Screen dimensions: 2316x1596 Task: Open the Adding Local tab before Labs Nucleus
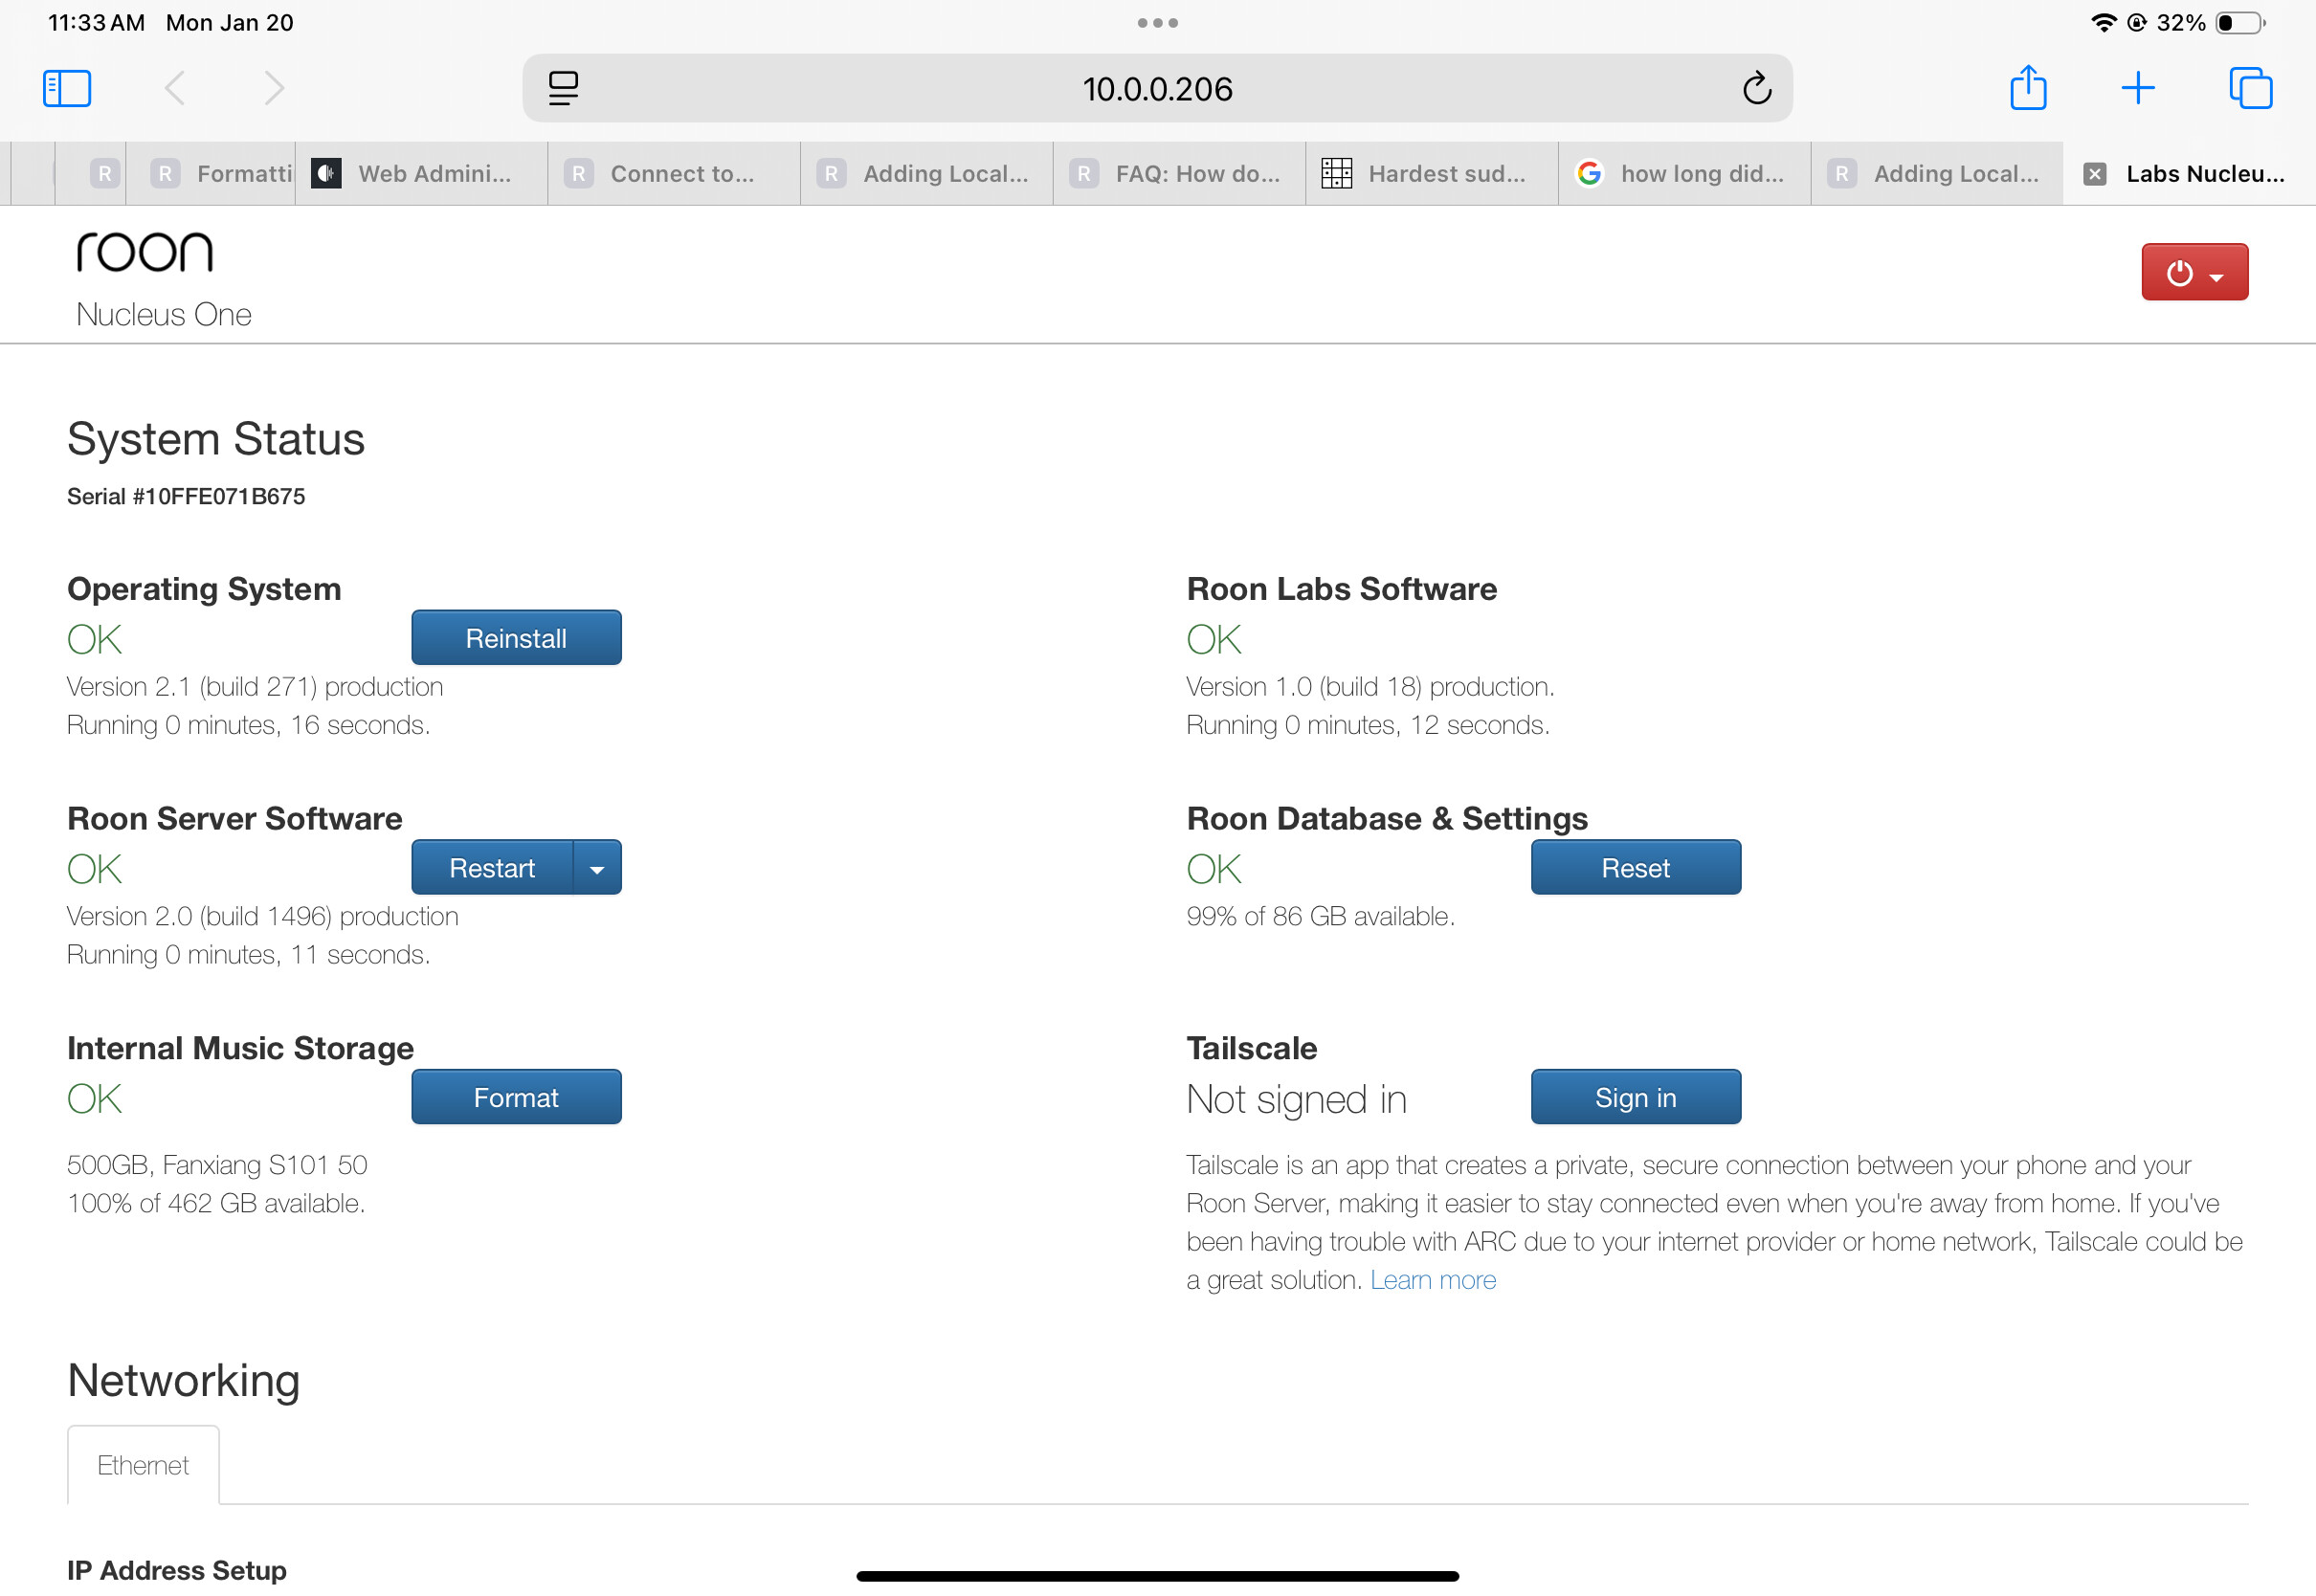[x=1937, y=174]
